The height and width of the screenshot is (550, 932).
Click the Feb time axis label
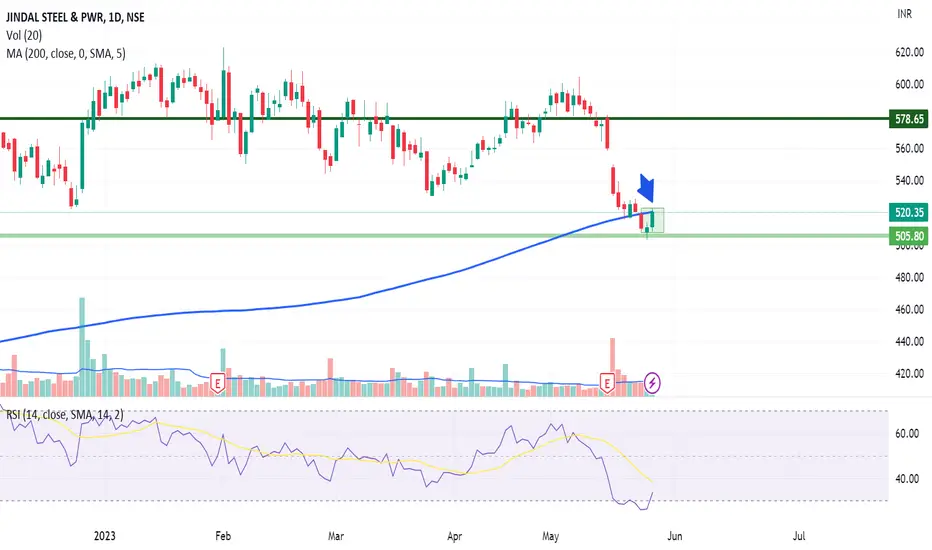223,536
